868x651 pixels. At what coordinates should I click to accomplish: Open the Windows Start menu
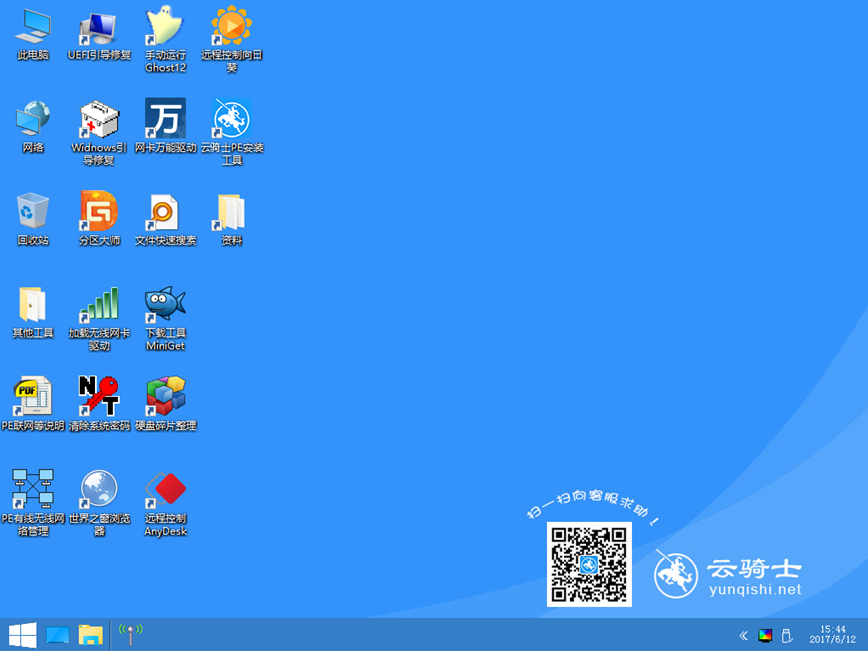coord(22,635)
